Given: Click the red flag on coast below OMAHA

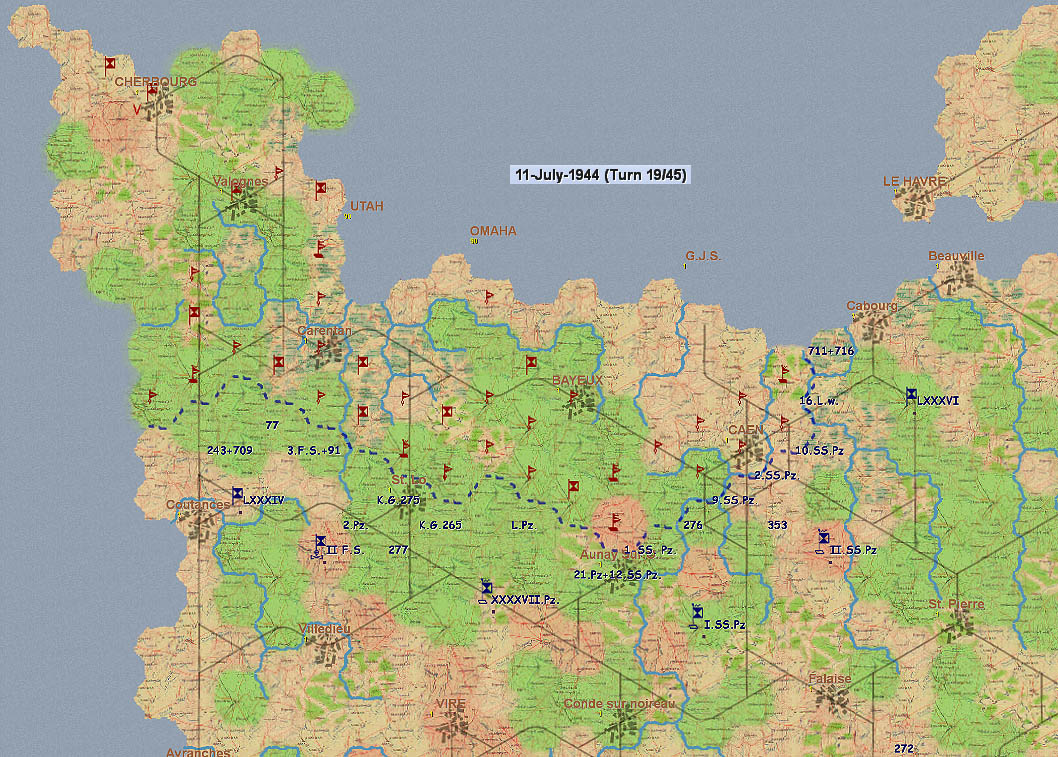Looking at the screenshot, I should (x=489, y=296).
